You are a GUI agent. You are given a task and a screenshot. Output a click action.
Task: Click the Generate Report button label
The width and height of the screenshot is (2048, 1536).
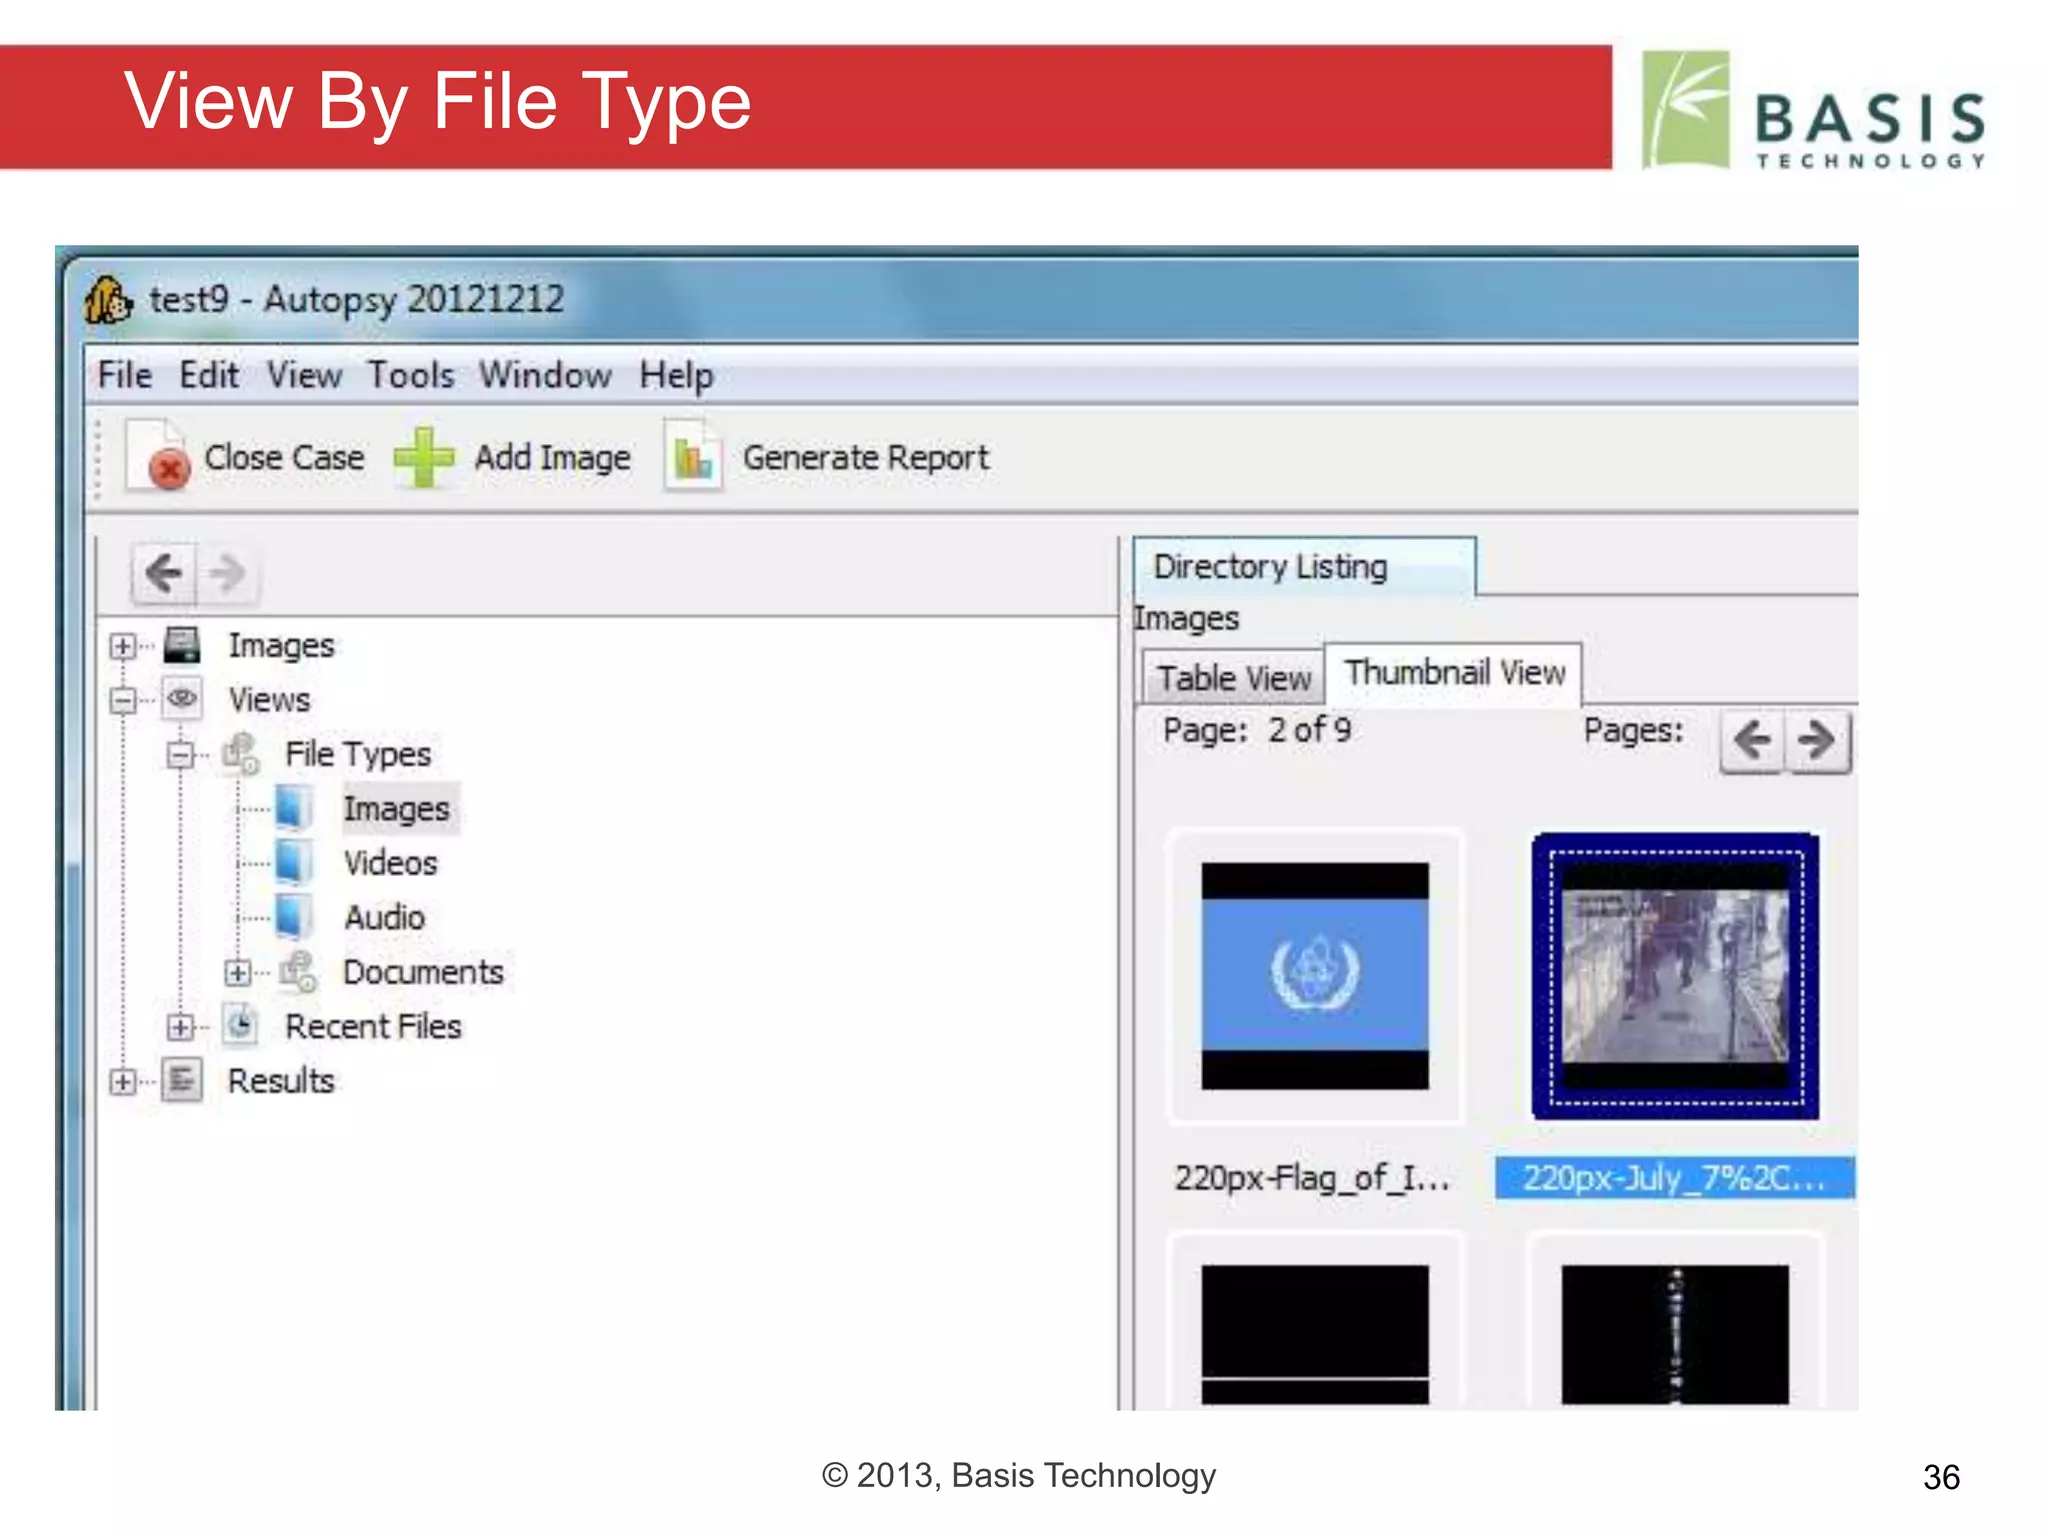(x=866, y=457)
